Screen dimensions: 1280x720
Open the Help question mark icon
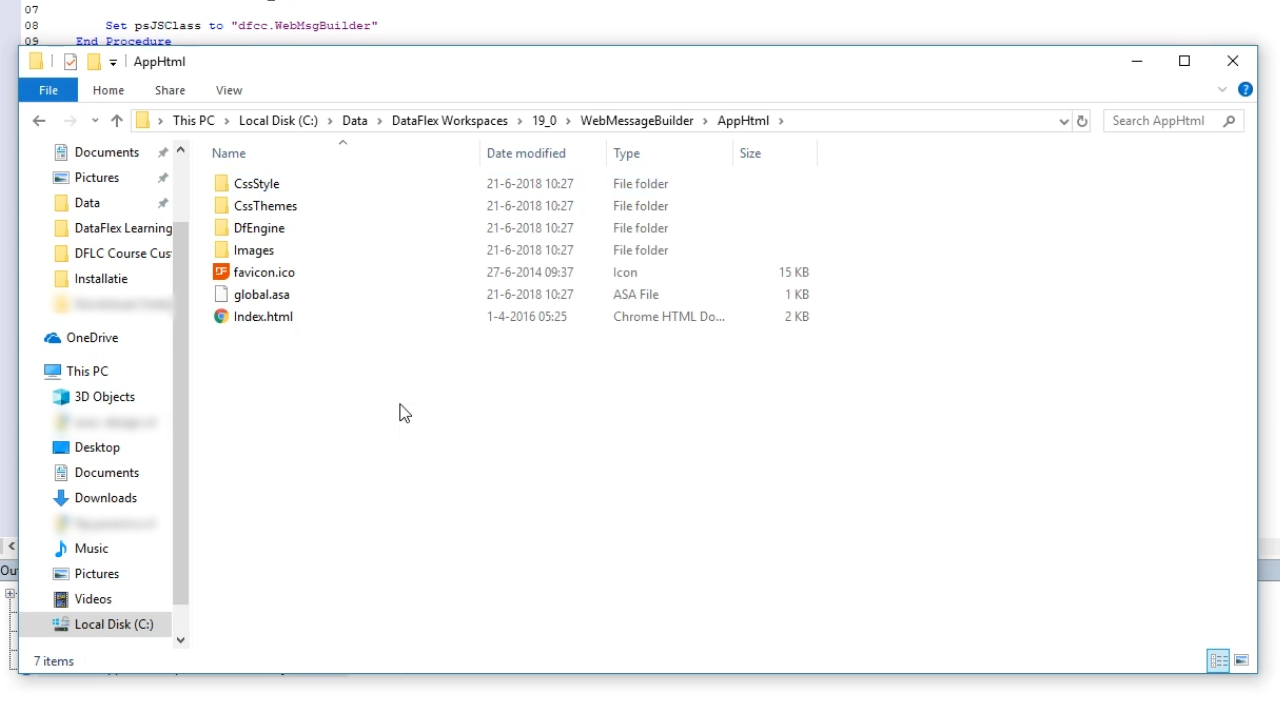1245,90
